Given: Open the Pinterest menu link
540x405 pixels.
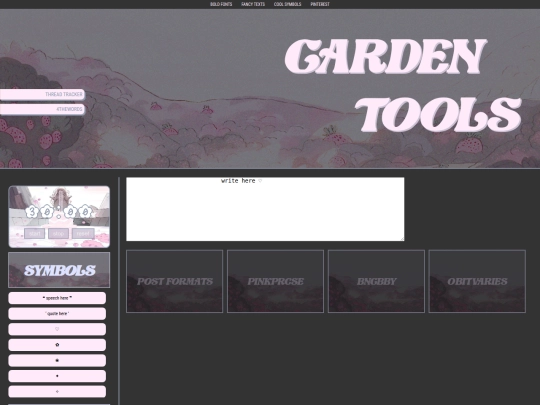Looking at the screenshot, I should click(320, 4).
